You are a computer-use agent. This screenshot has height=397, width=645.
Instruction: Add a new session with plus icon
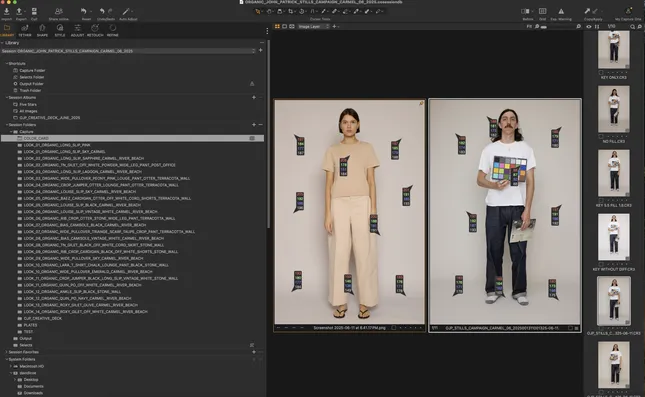260,50
